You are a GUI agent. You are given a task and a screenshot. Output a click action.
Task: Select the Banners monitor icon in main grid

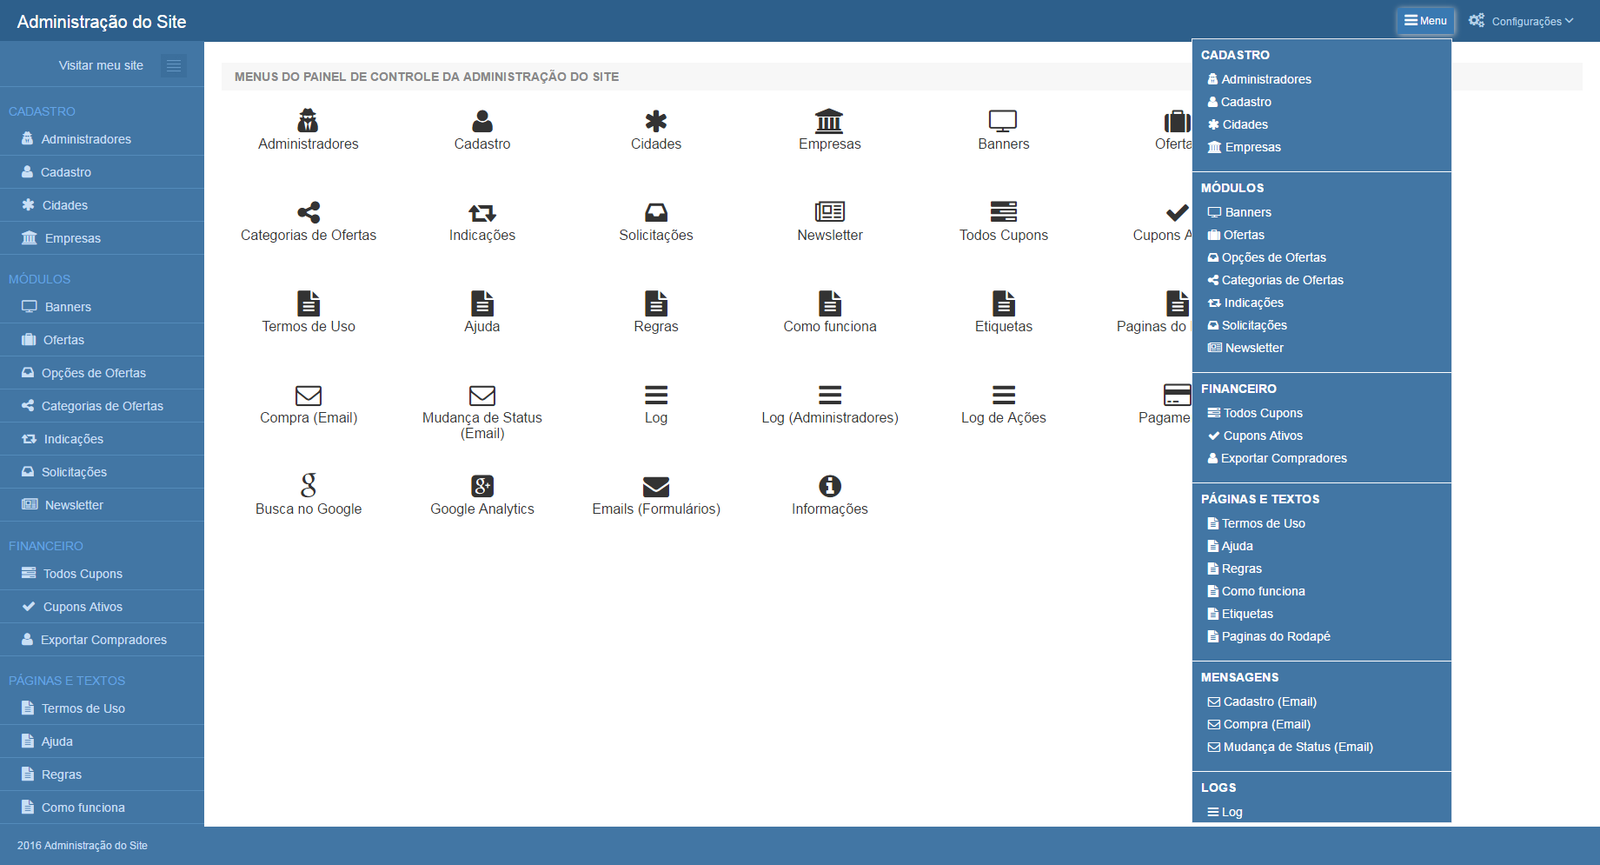(1003, 121)
